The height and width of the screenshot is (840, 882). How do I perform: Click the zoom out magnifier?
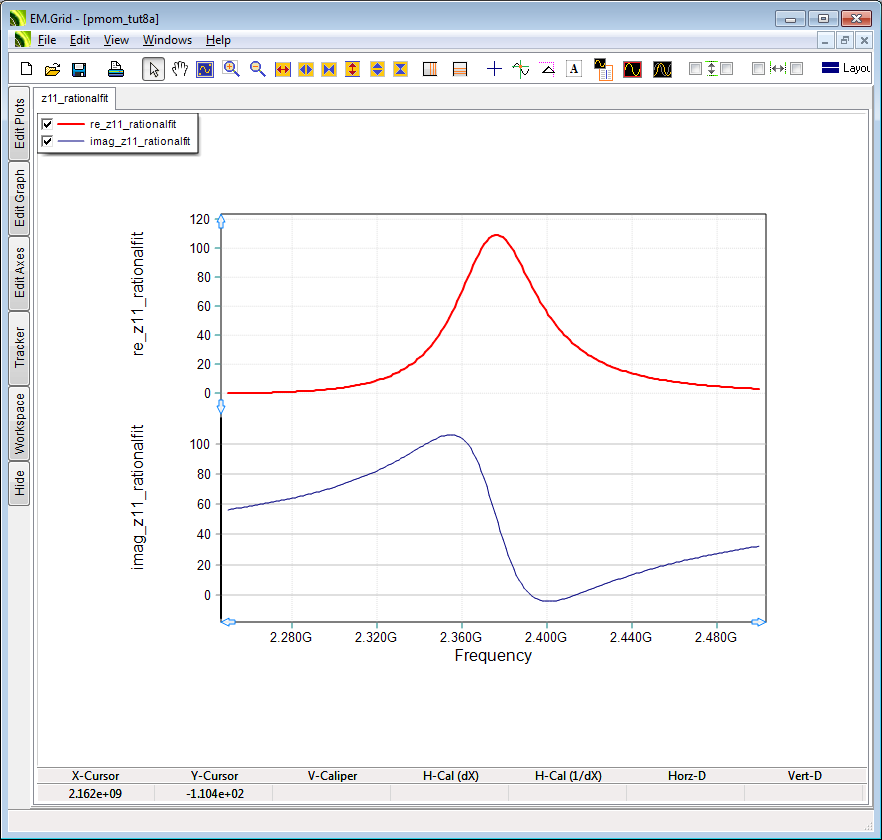coord(257,69)
